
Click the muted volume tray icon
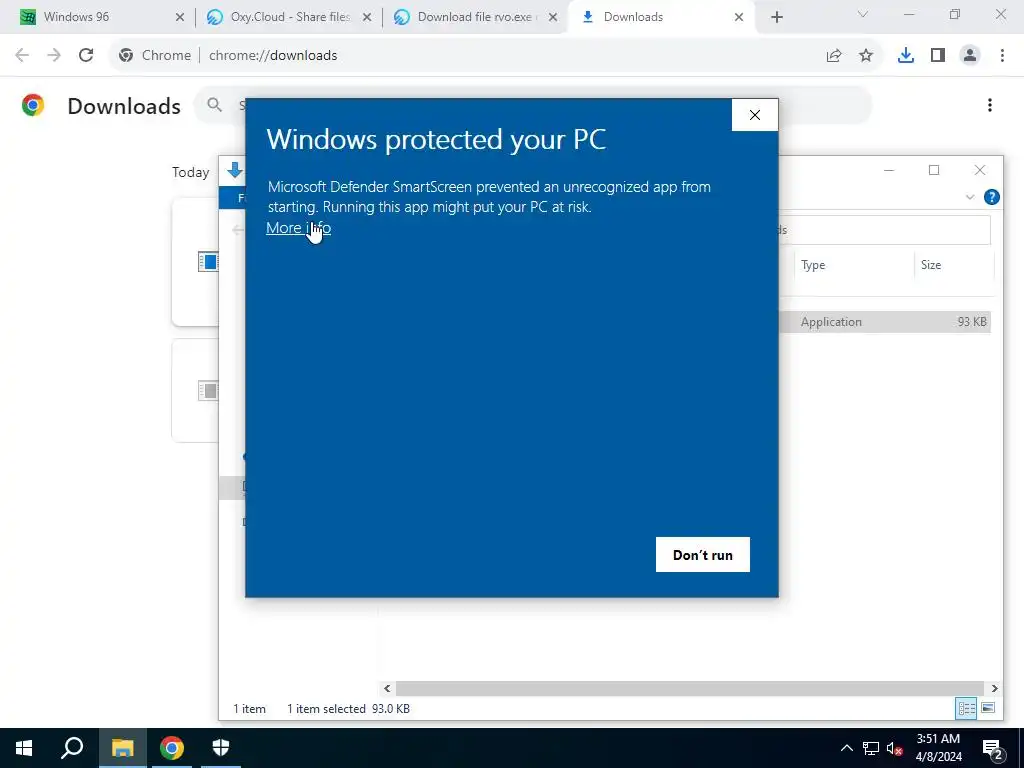[894, 748]
